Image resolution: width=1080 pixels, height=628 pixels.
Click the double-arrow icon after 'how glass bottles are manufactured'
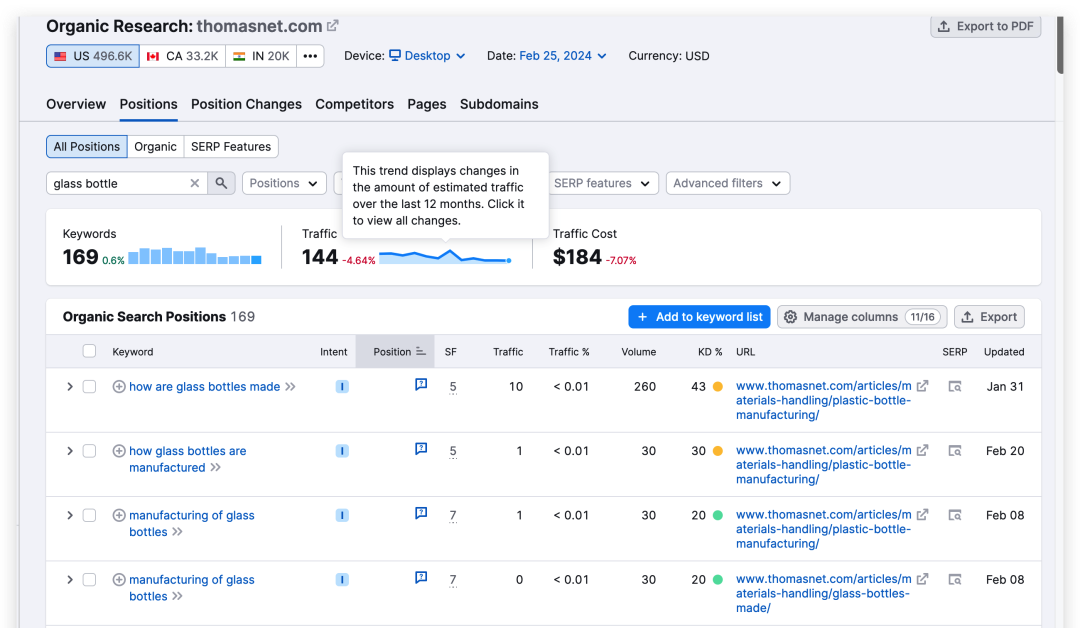(216, 468)
